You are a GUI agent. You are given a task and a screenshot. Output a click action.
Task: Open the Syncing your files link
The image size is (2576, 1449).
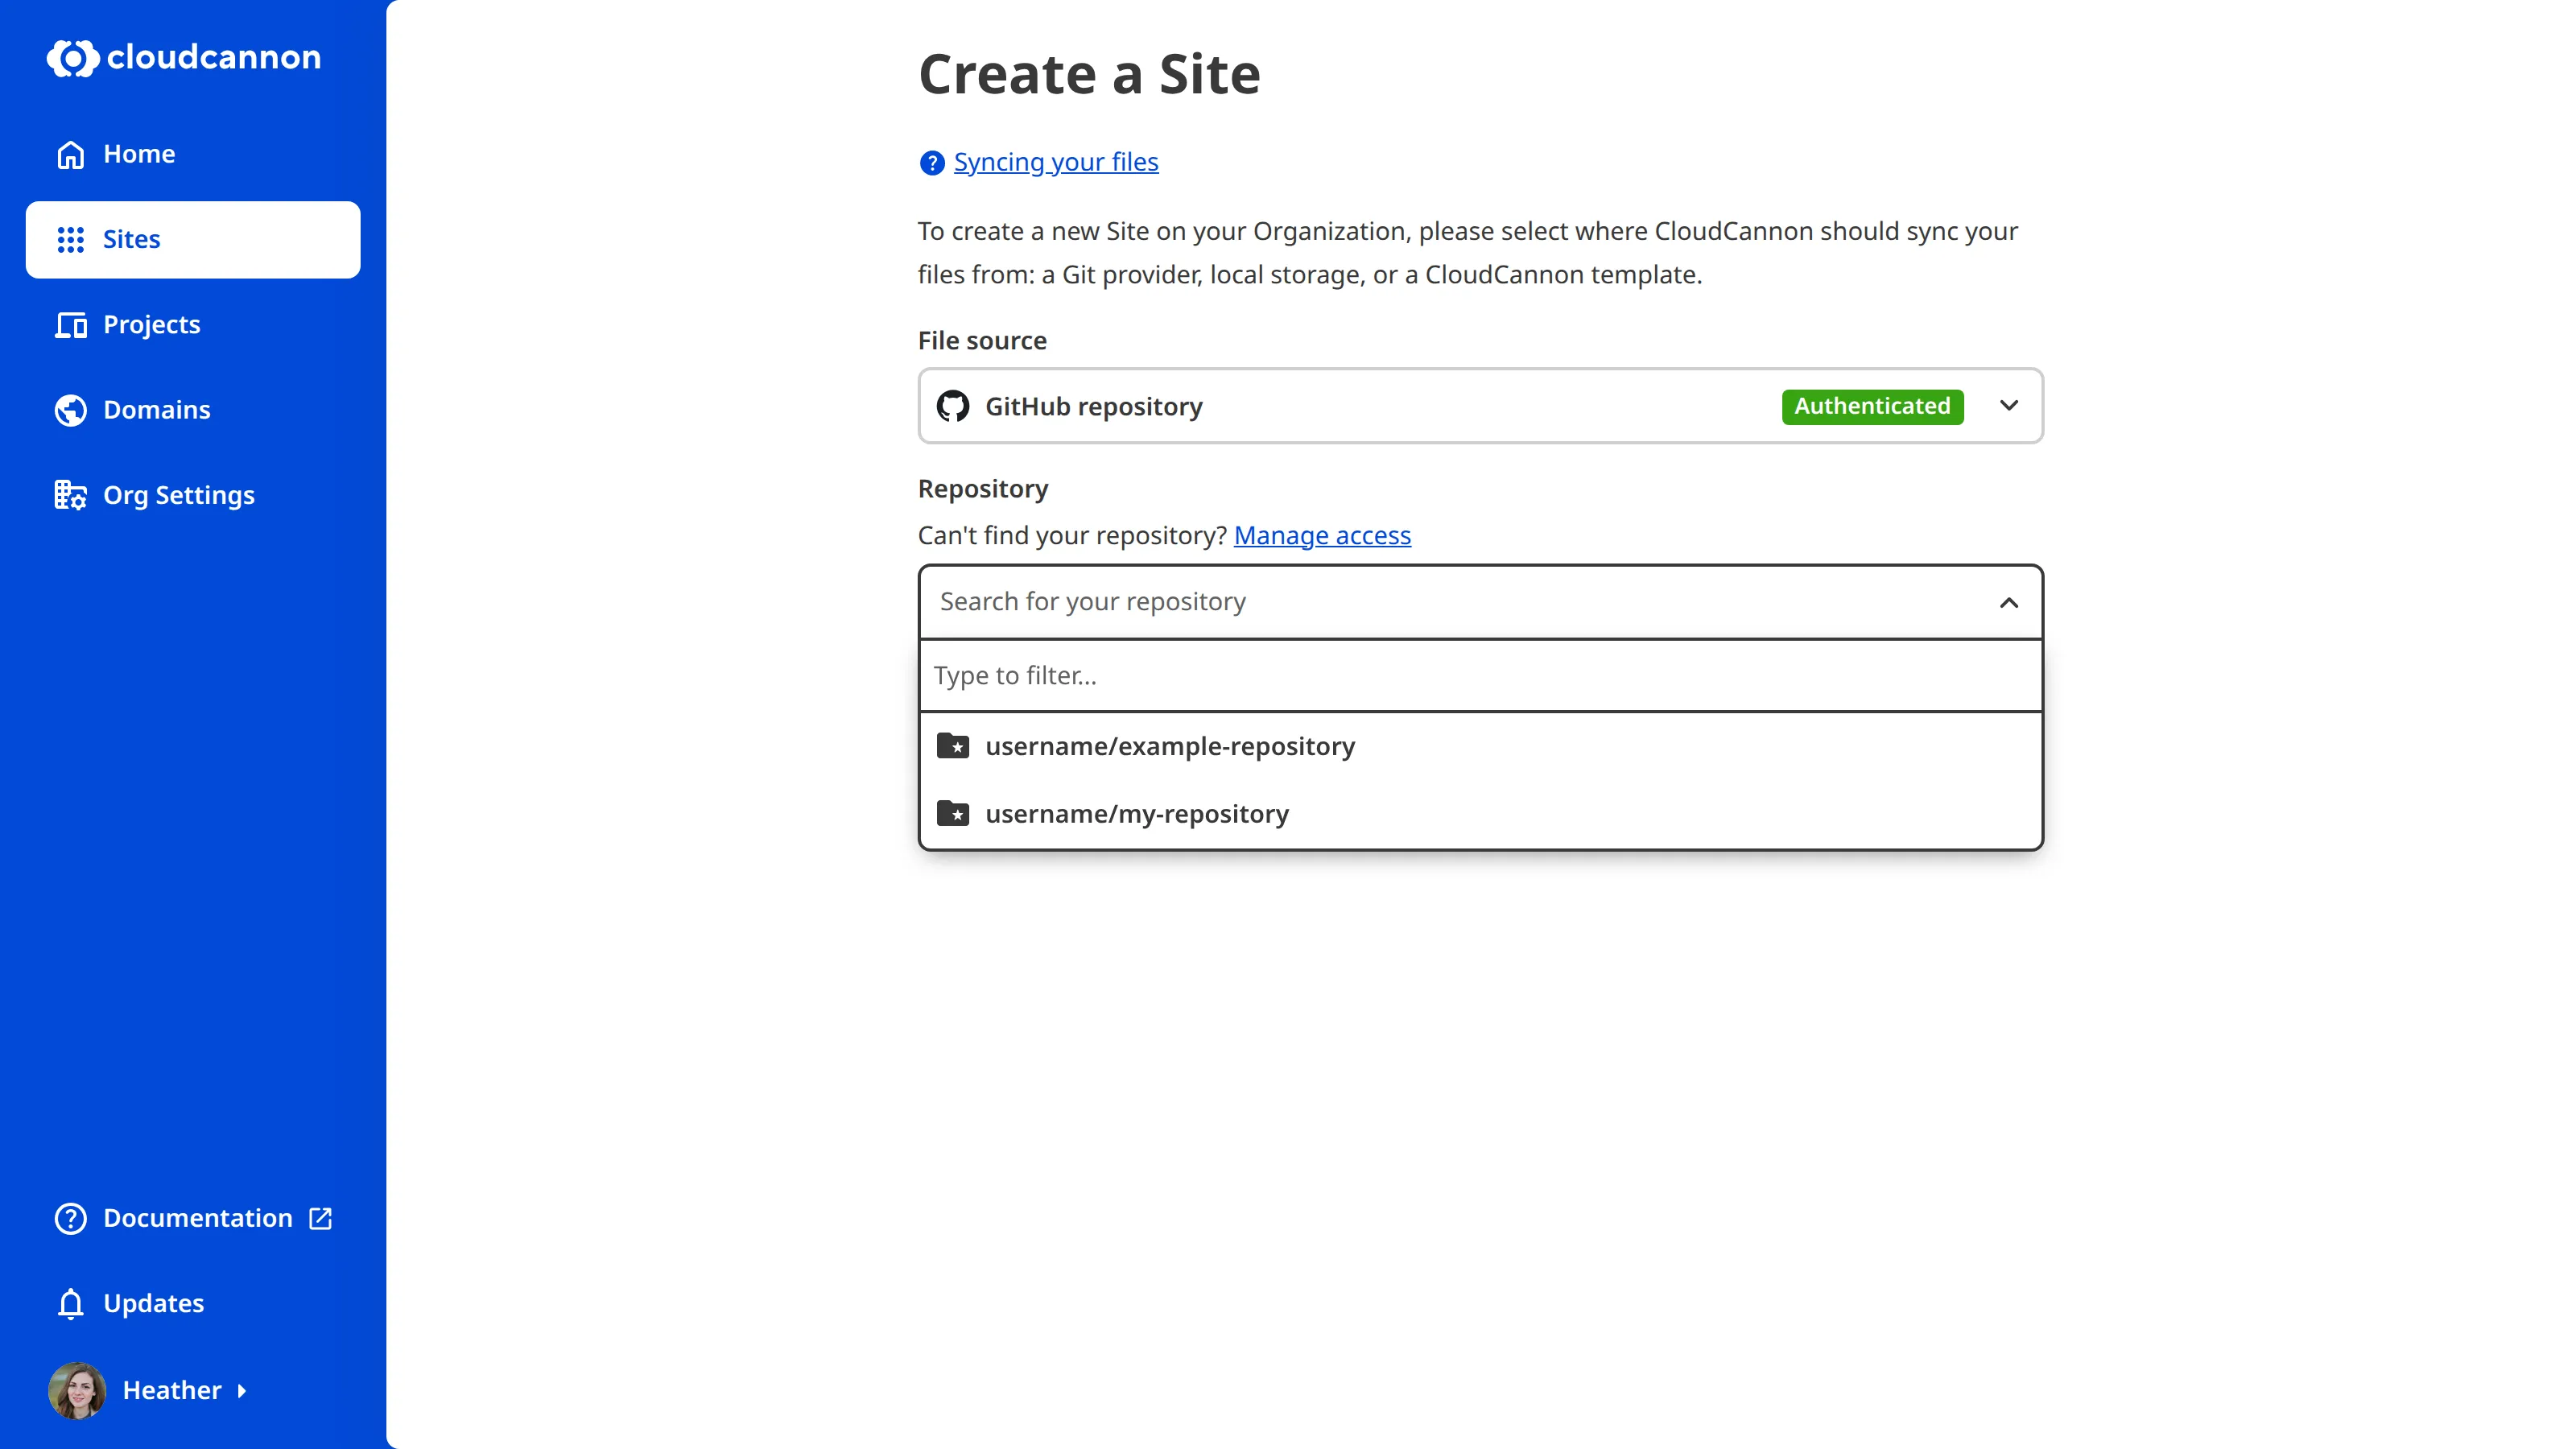tap(1056, 162)
